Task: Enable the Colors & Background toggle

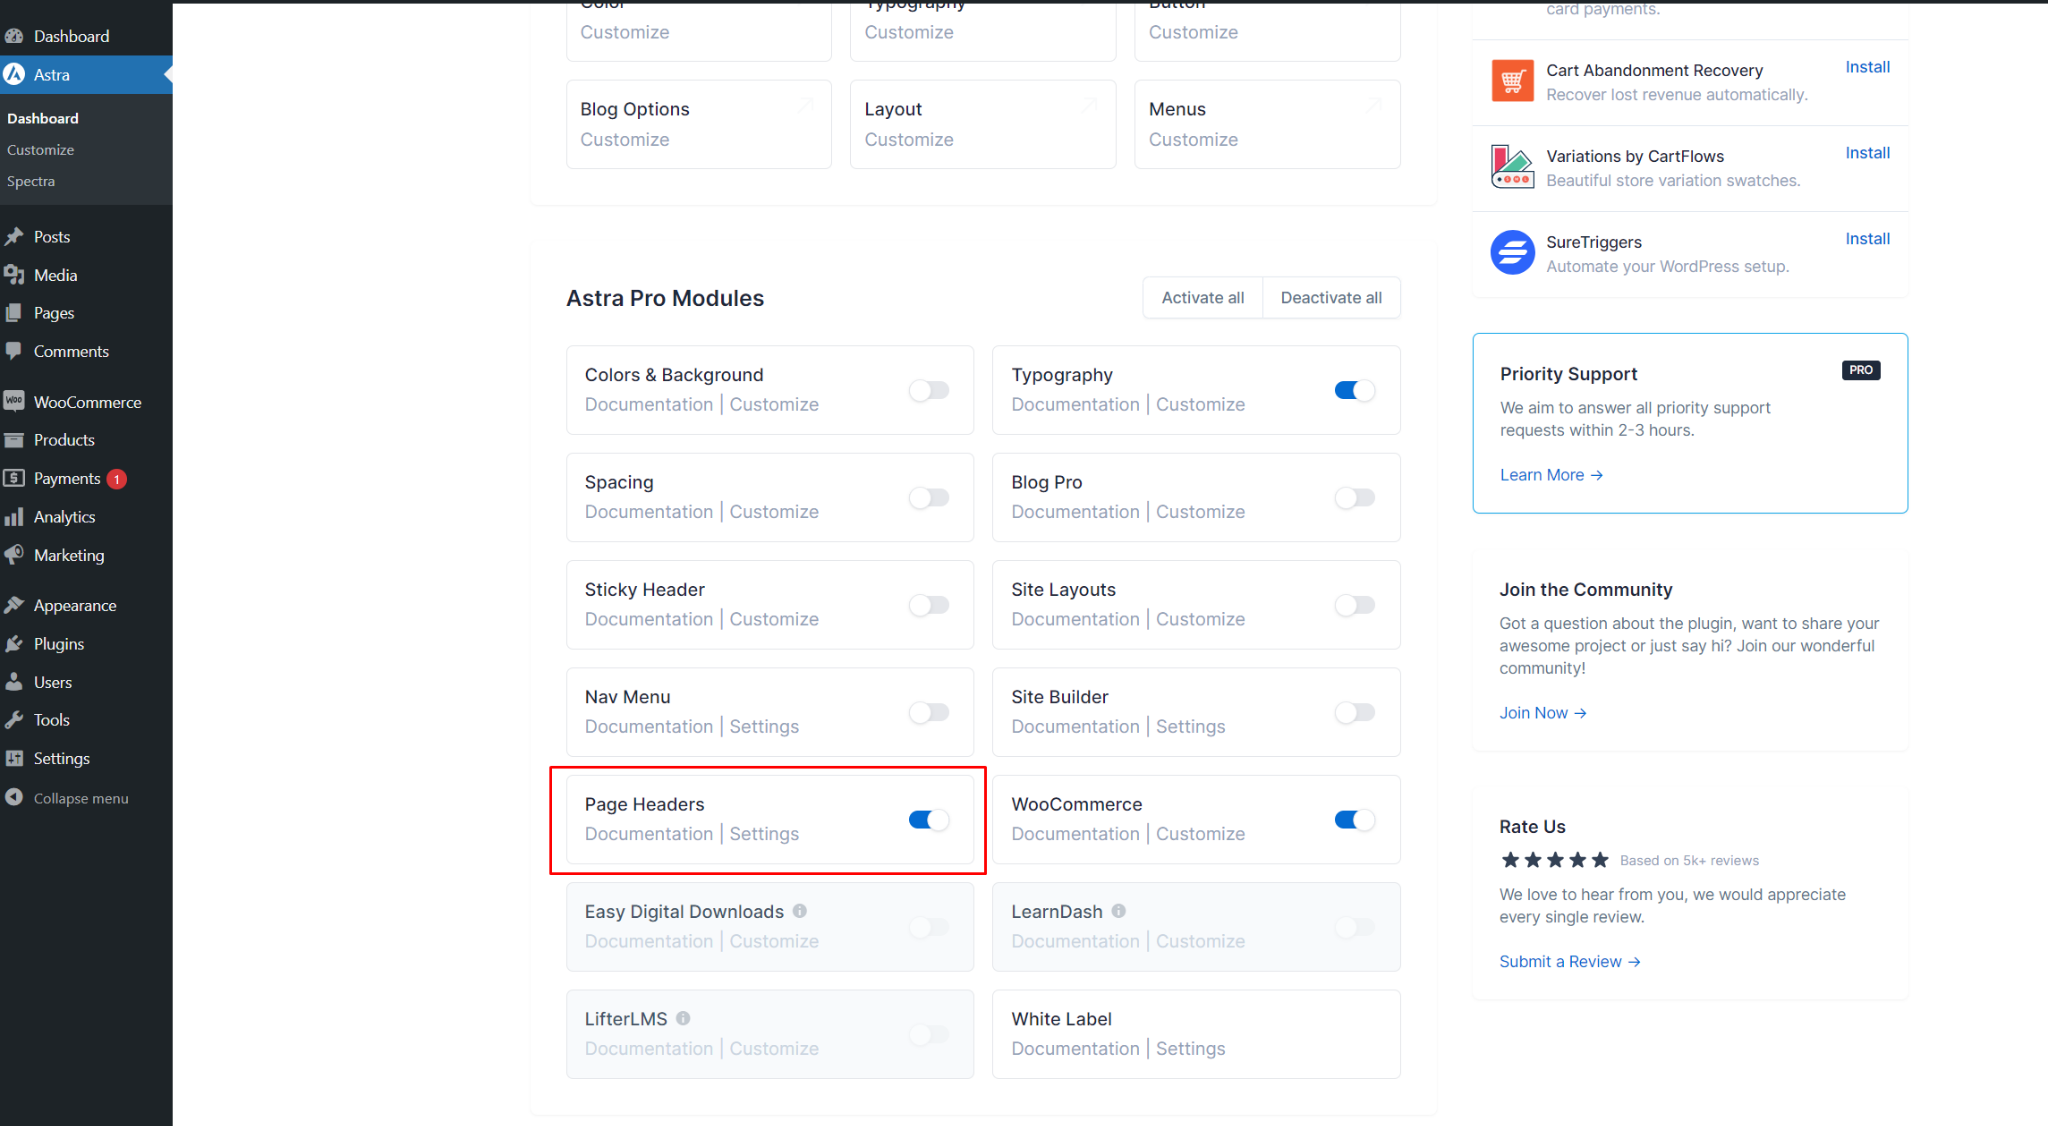Action: click(x=929, y=391)
